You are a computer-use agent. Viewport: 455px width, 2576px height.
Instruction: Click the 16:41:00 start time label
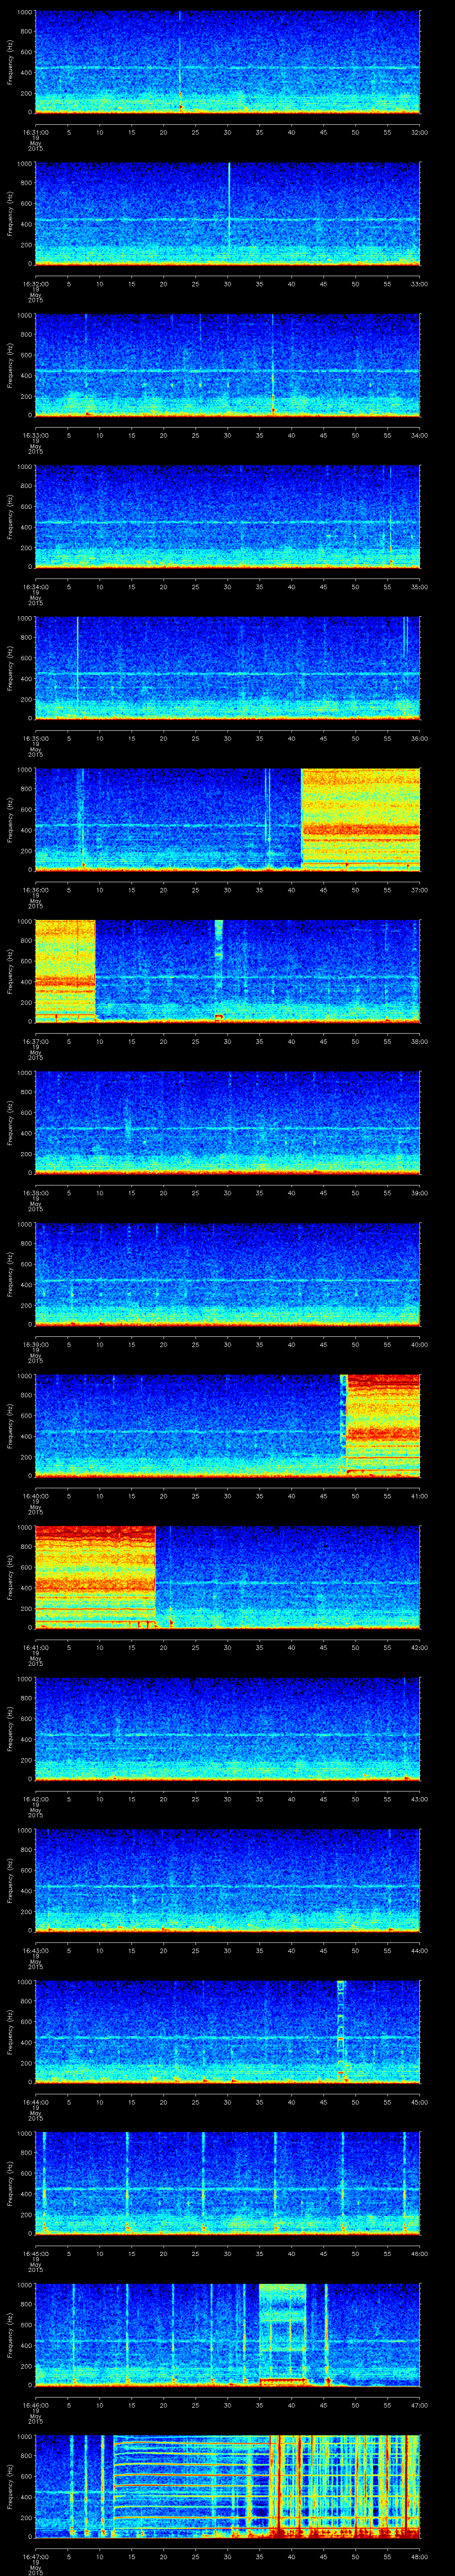(36, 1648)
